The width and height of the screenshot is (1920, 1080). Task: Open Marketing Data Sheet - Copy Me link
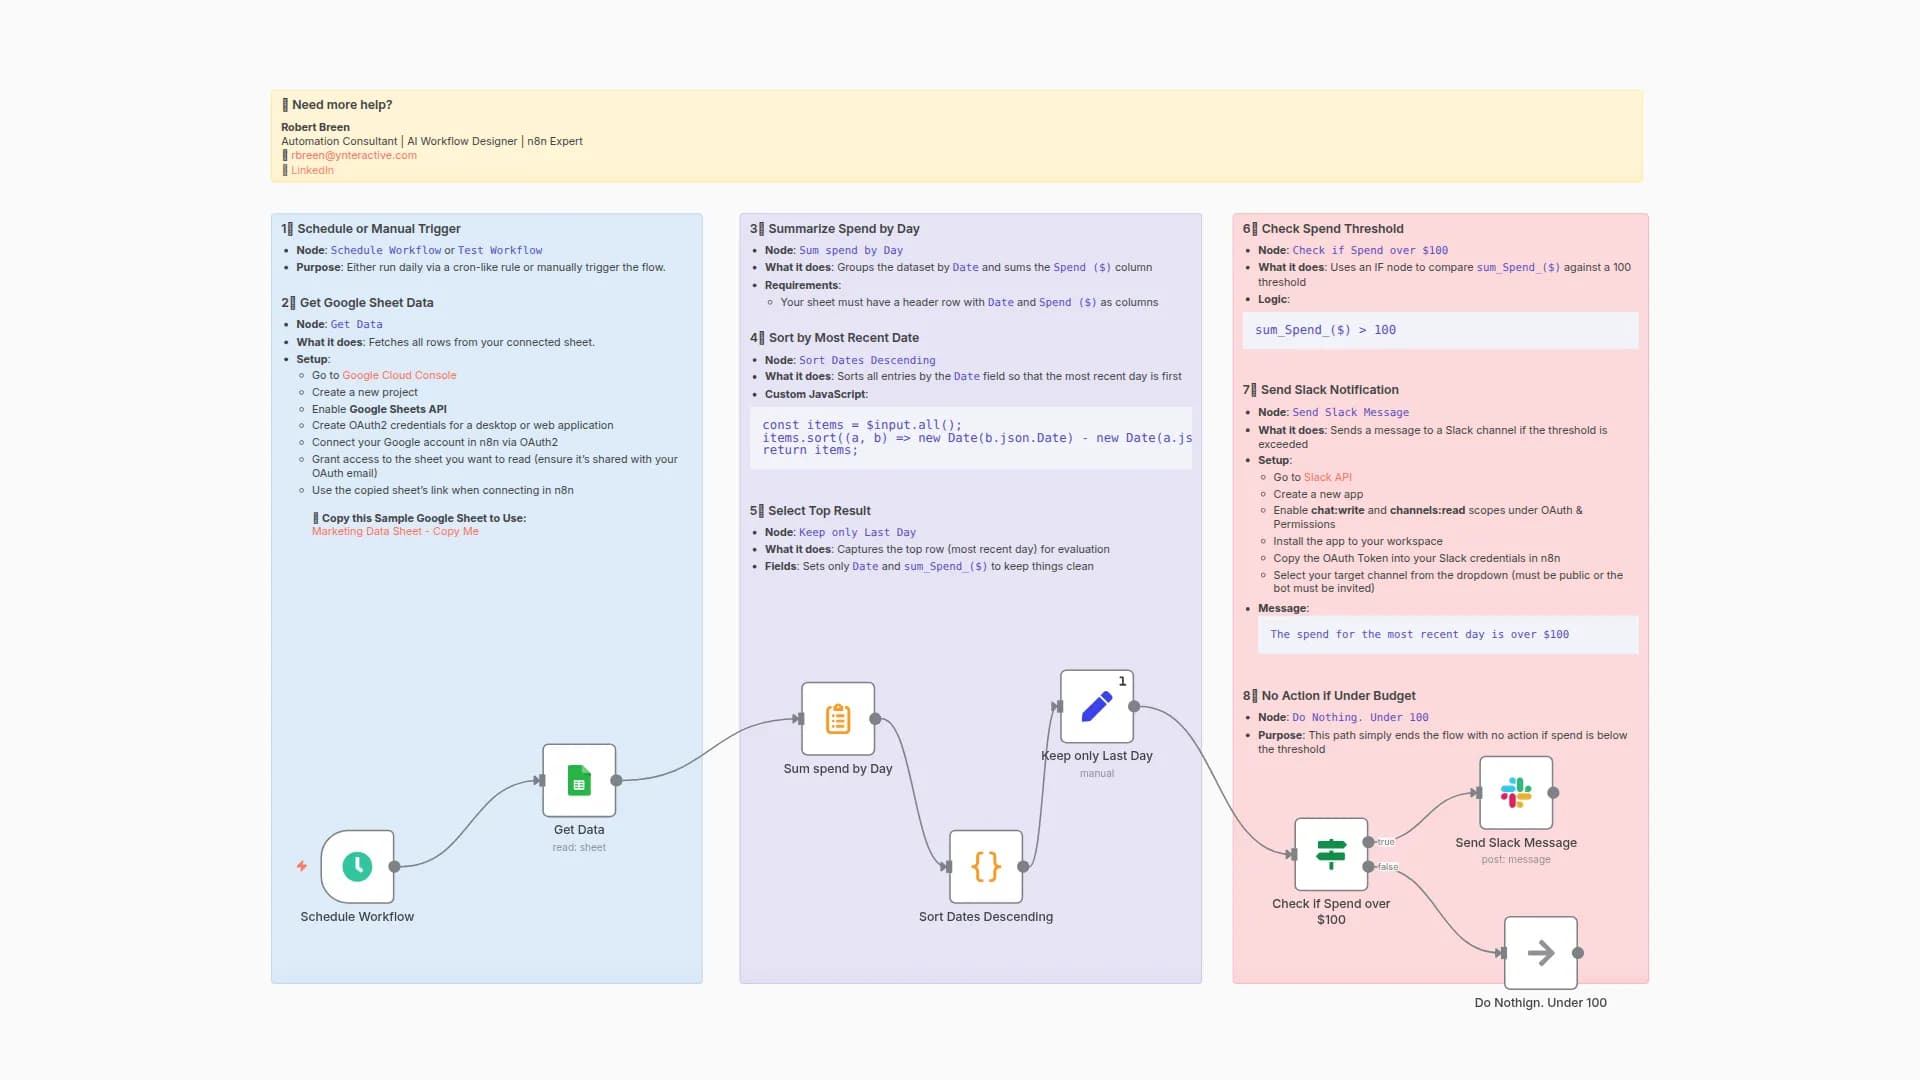click(395, 531)
